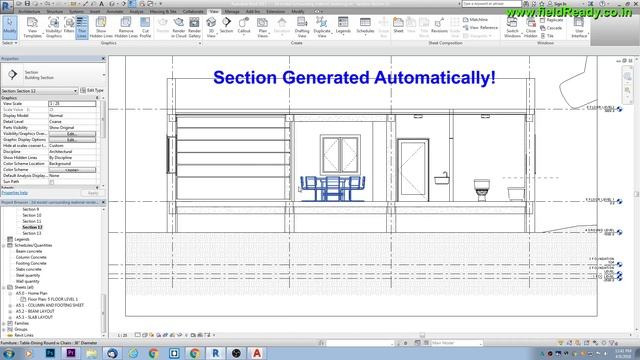The width and height of the screenshot is (640, 360).
Task: Open the Legends tool
Action: [343, 25]
